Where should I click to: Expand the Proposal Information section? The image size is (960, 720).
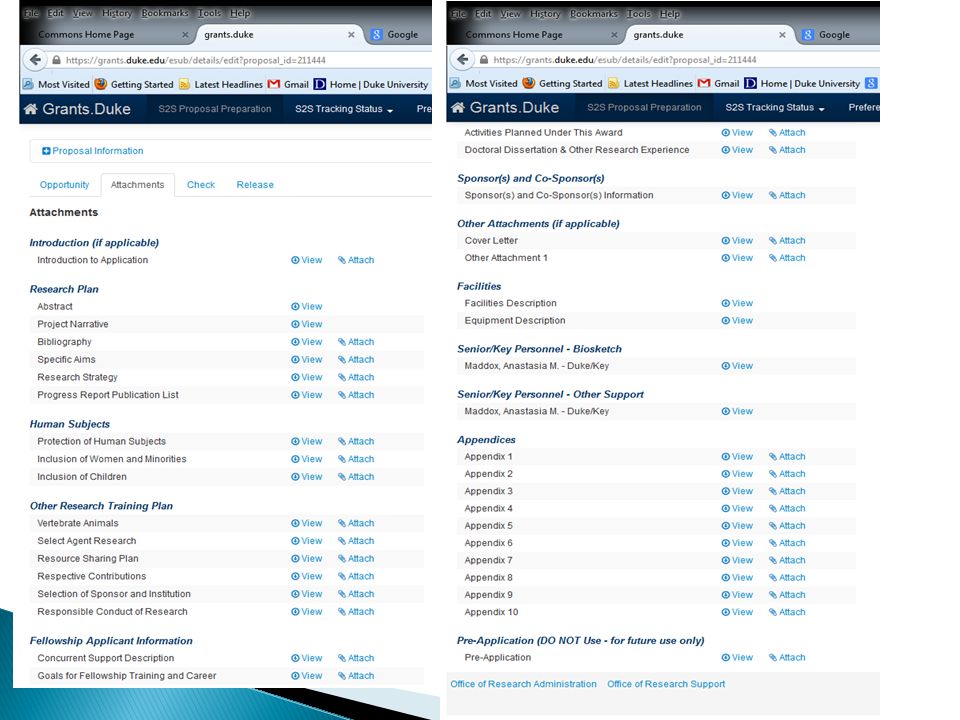tap(92, 151)
